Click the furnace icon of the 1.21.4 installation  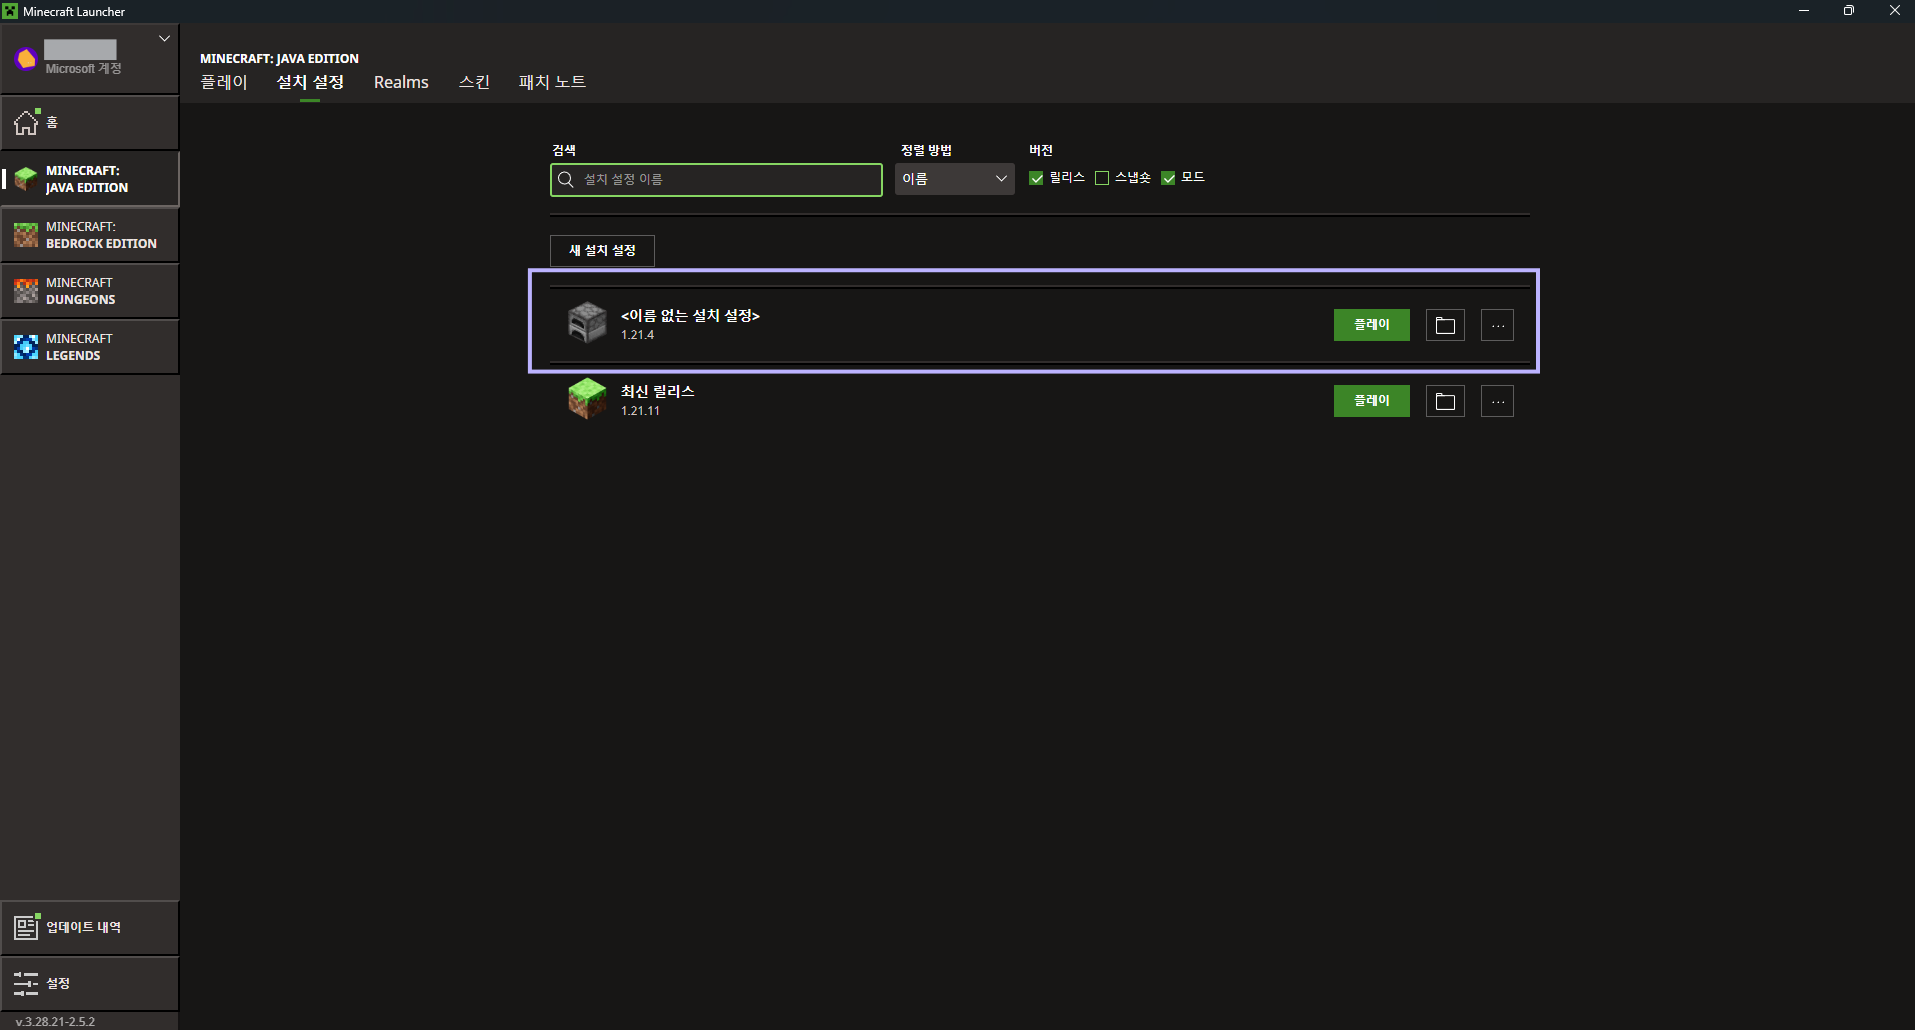[x=587, y=323]
